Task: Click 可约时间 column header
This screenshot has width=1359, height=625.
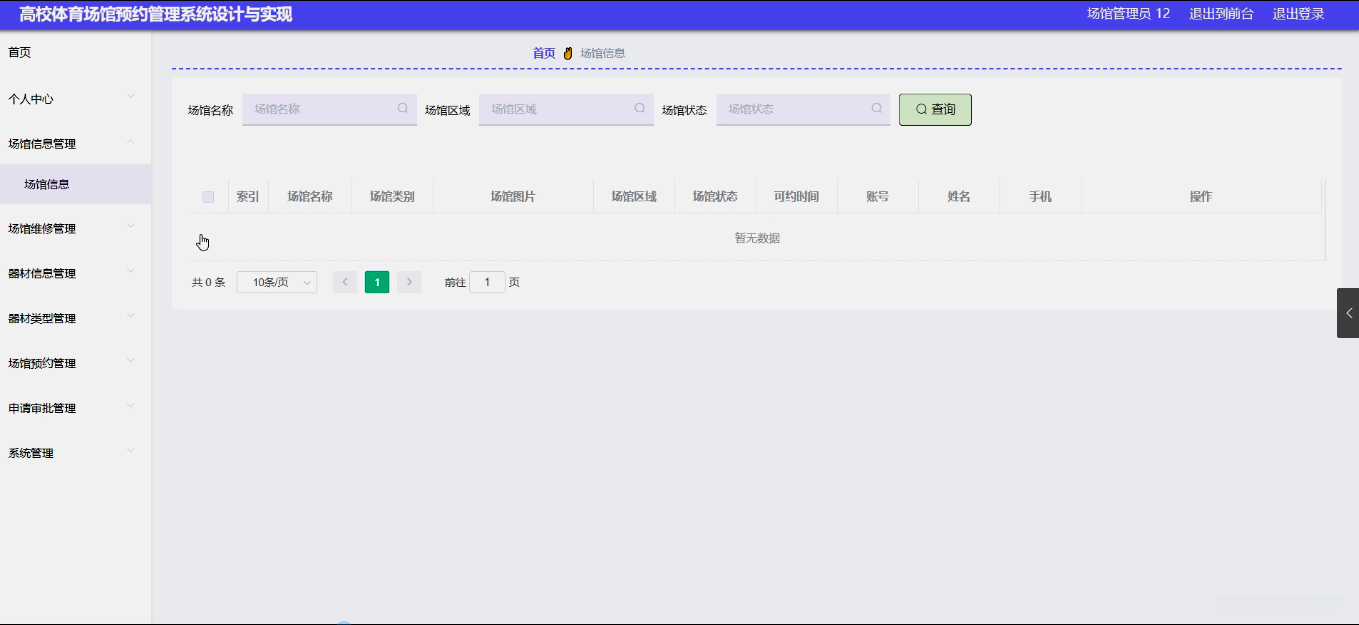Action: pos(796,196)
